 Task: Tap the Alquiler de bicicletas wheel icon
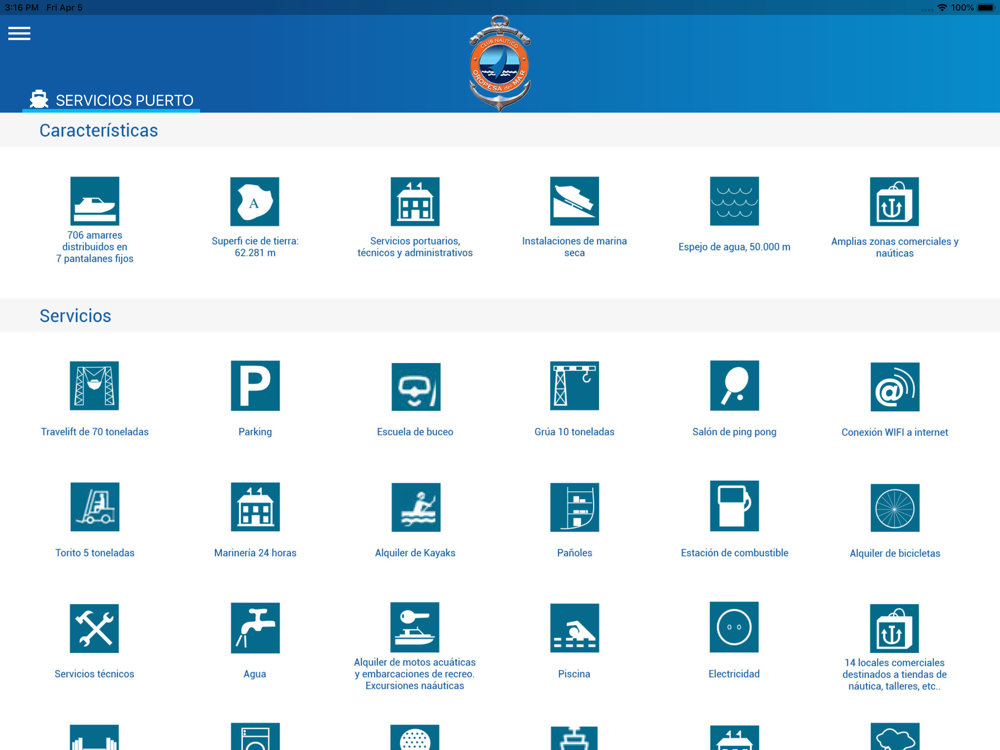[x=895, y=508]
